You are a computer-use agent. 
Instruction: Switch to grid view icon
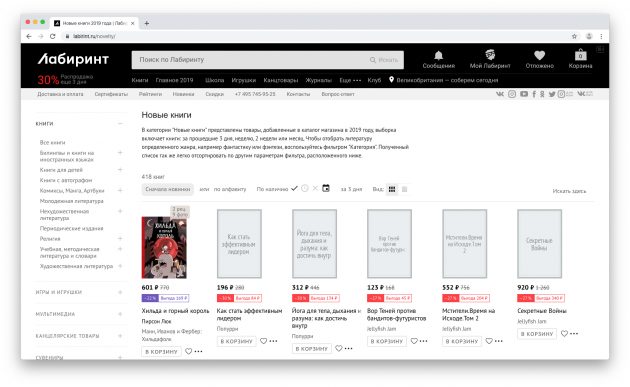click(x=392, y=189)
